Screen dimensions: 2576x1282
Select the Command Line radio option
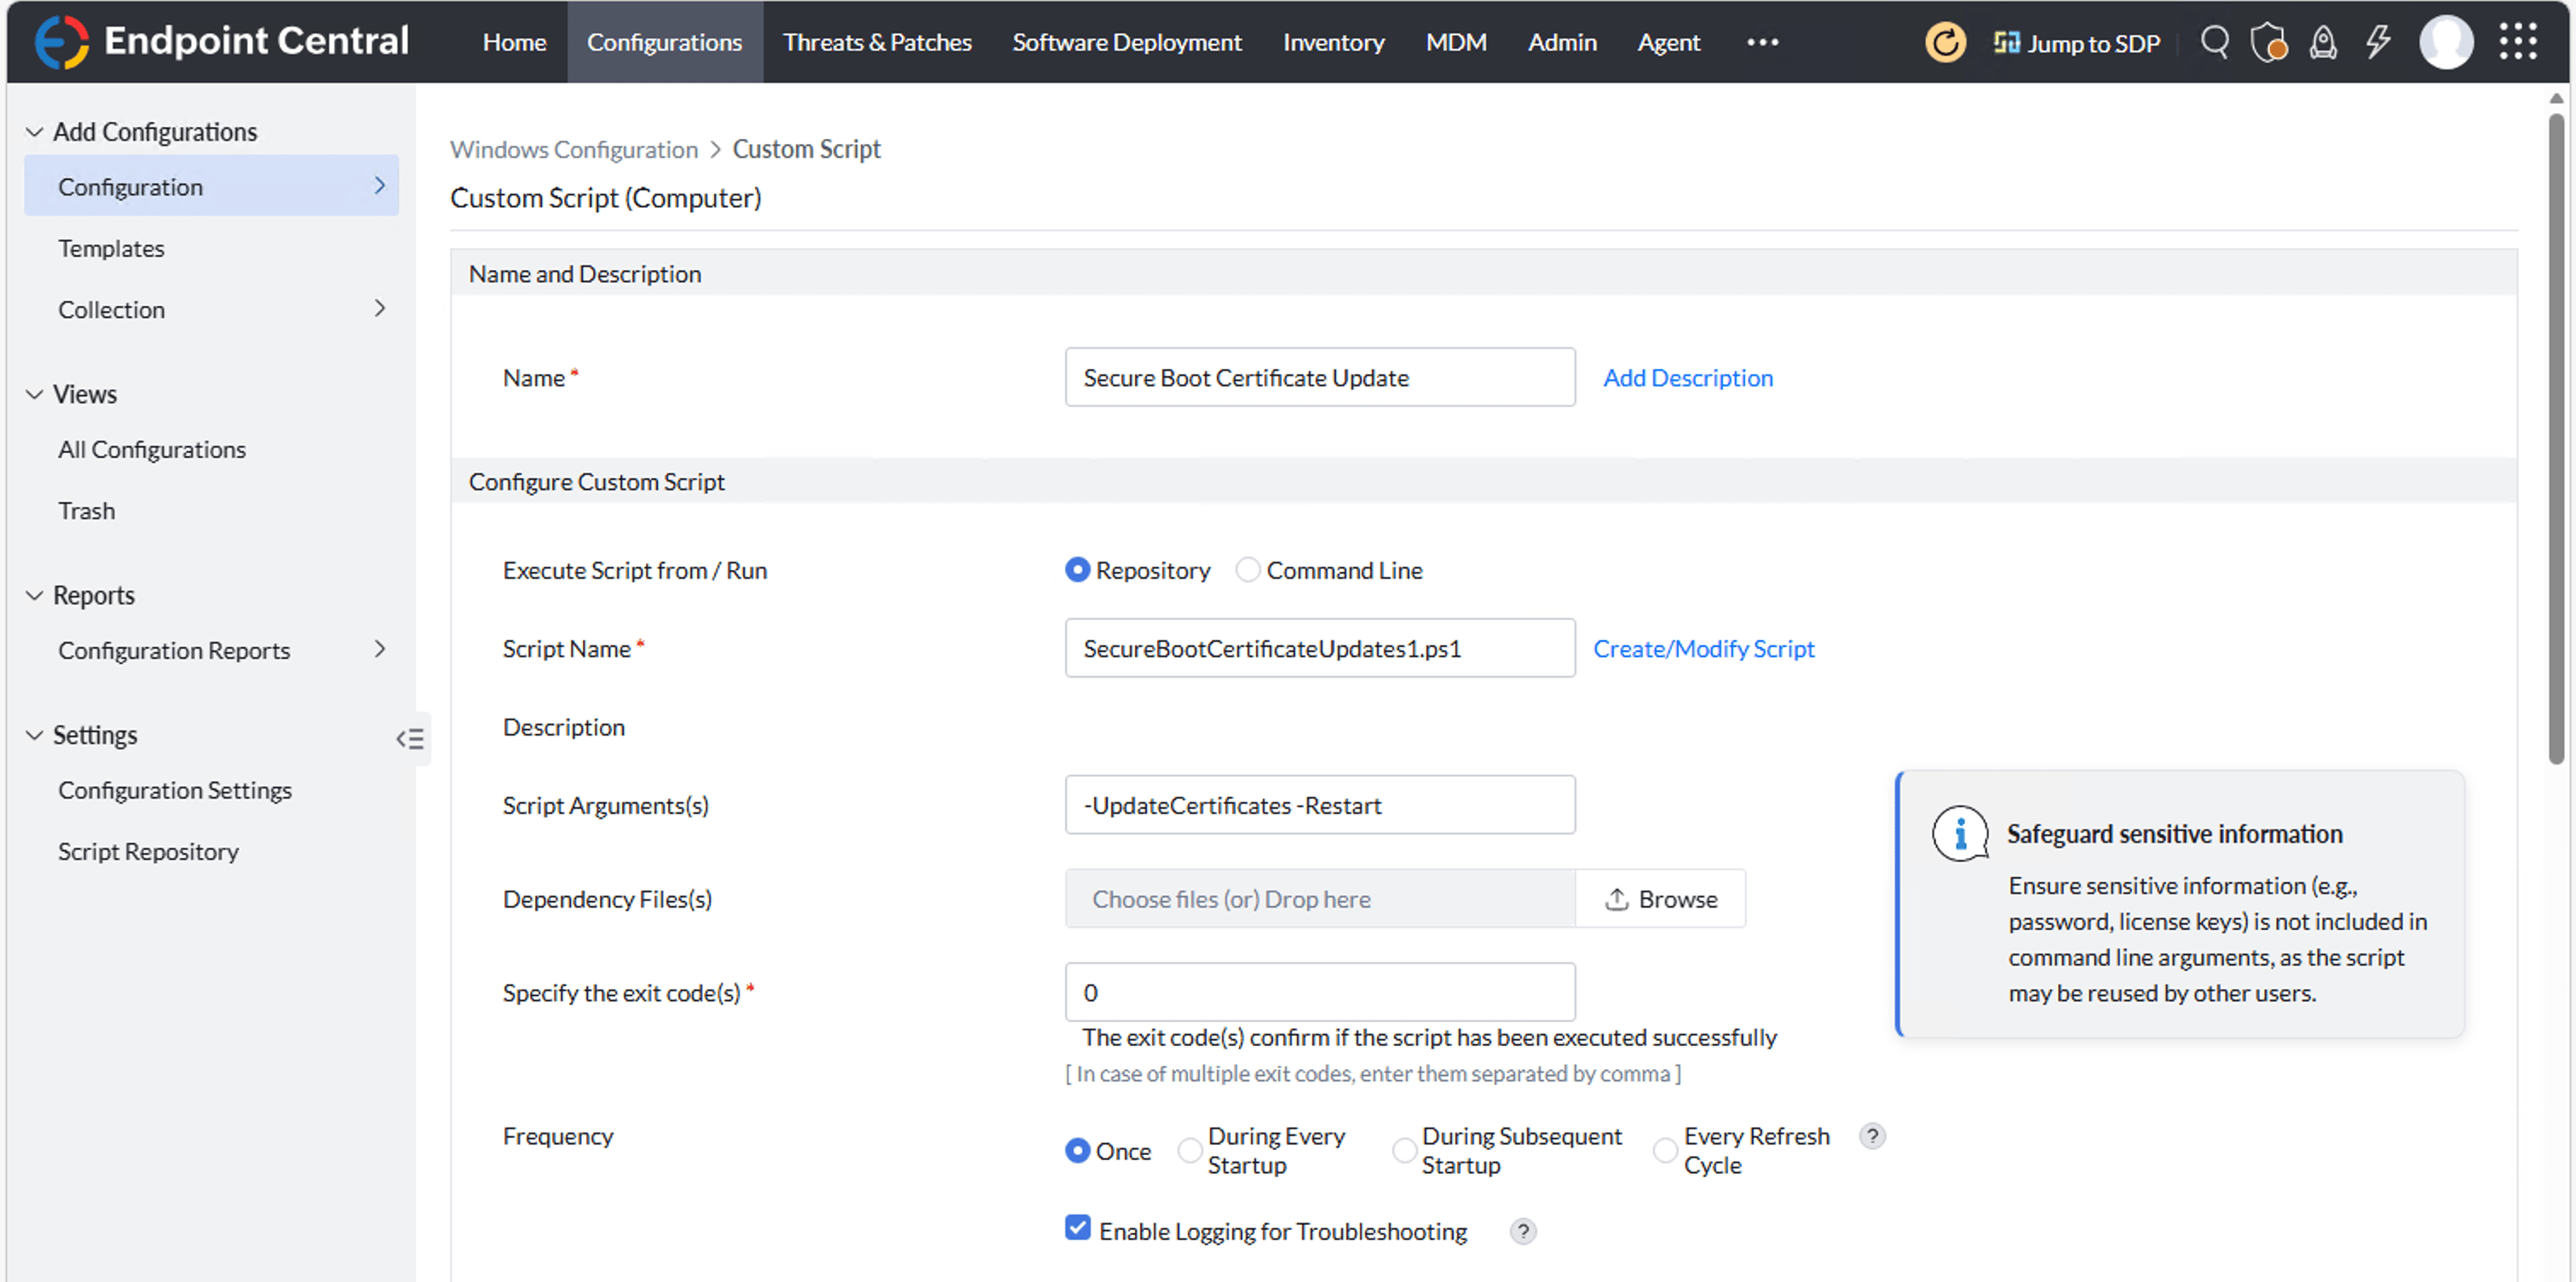1247,570
